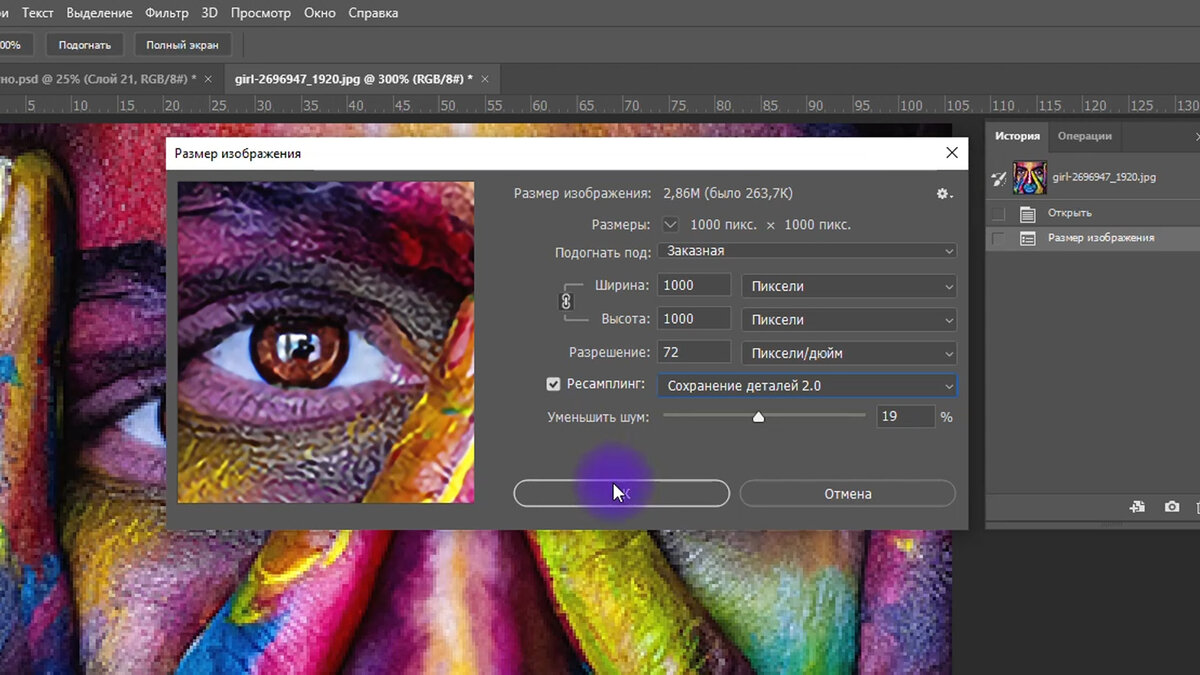Click the Разрешение value field showing 72

tap(694, 352)
